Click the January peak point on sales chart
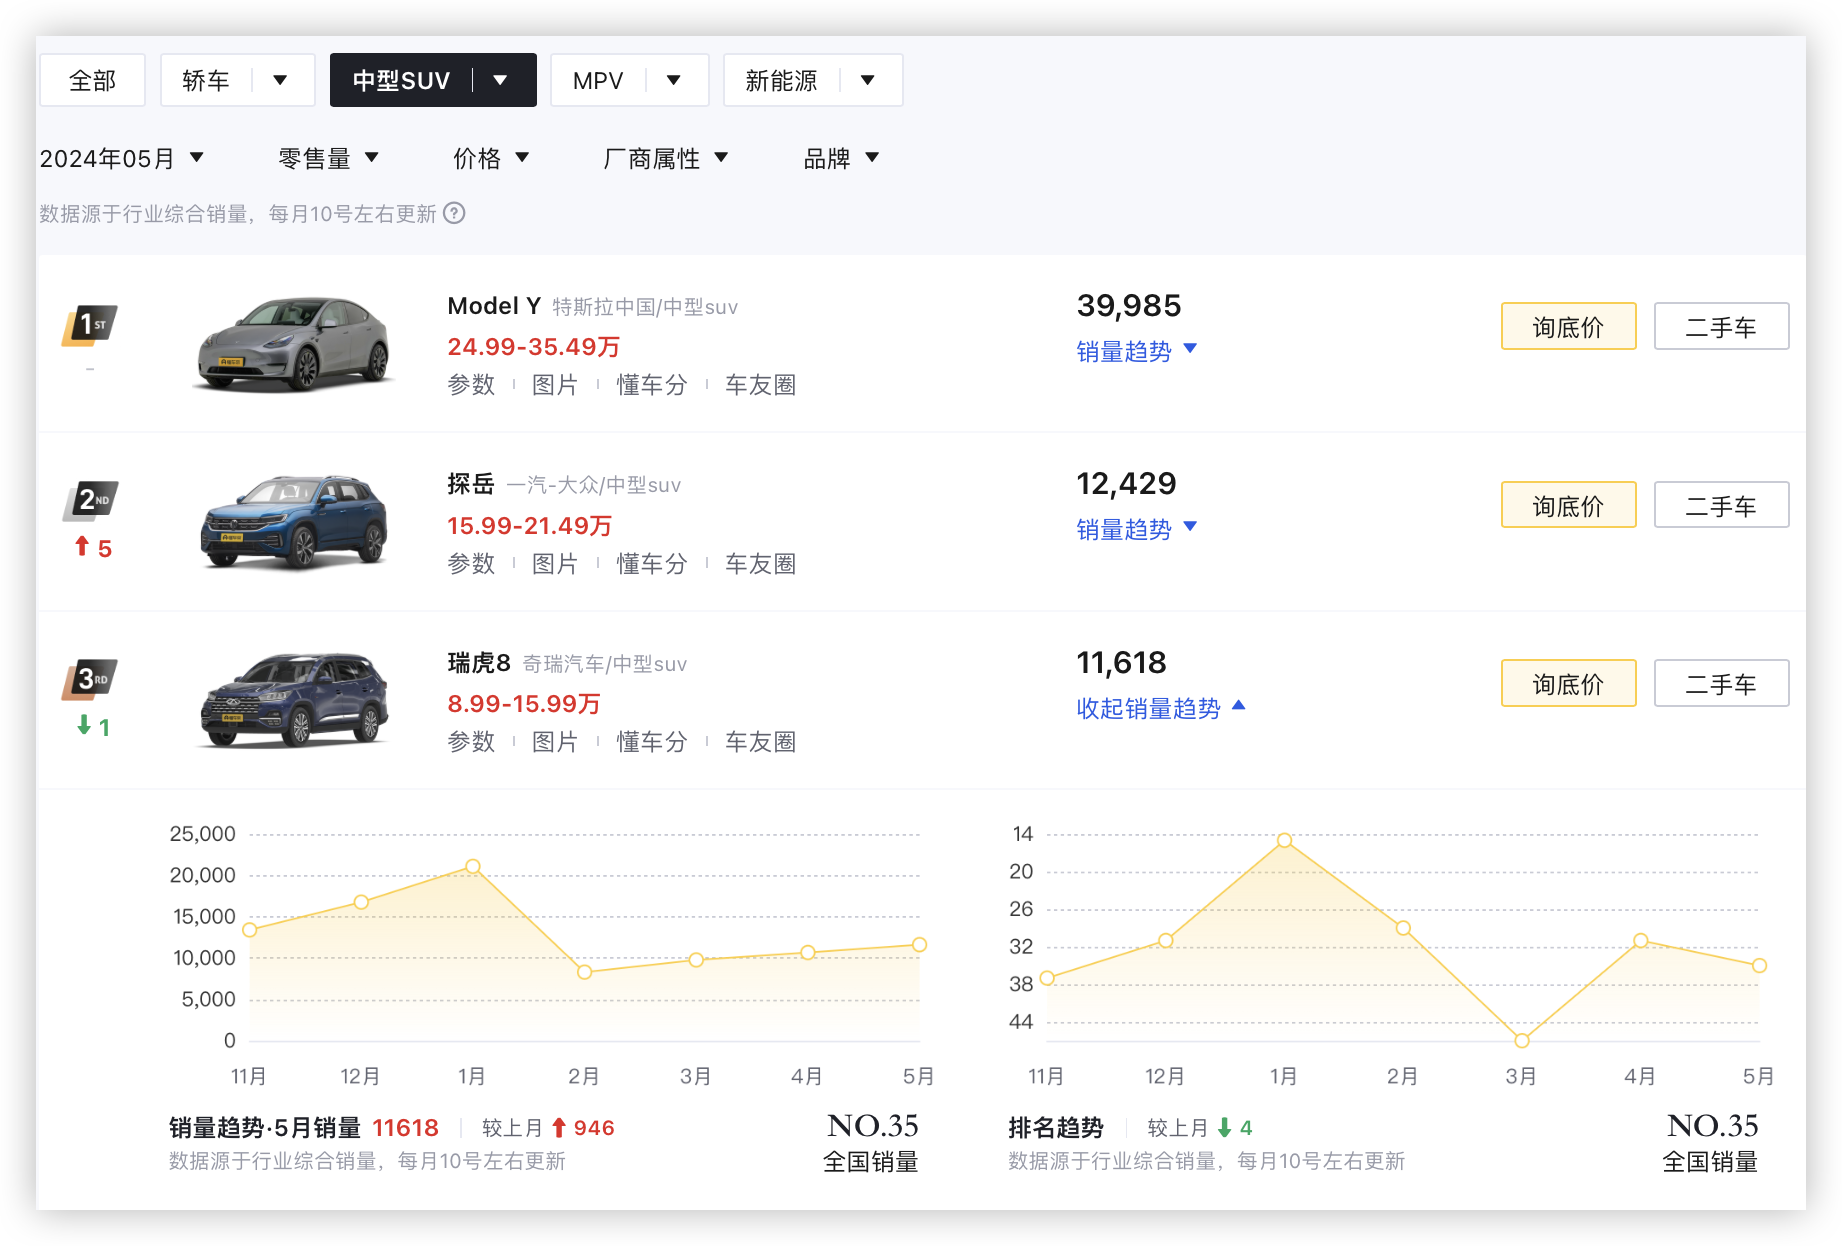The height and width of the screenshot is (1246, 1842). coord(473,866)
